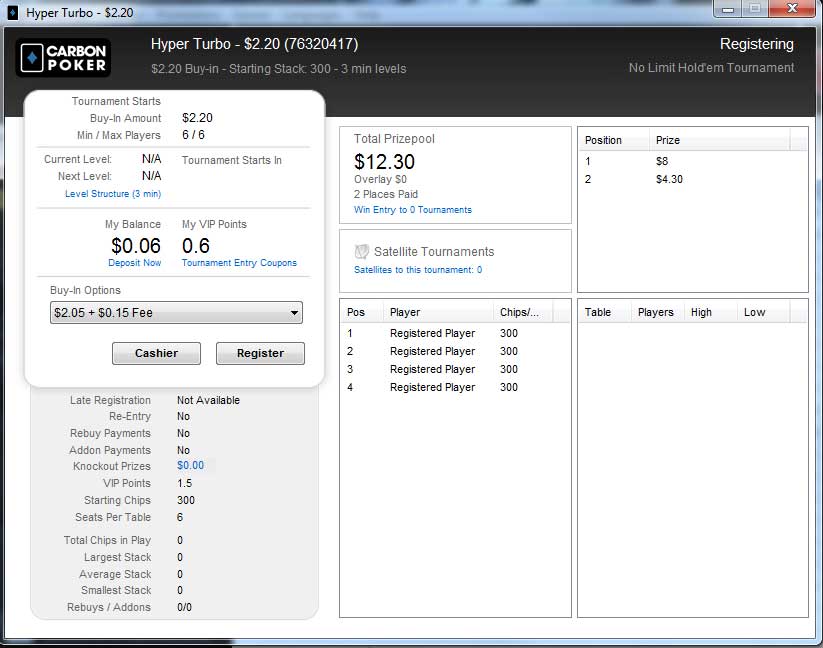Viewport: 823px width, 648px height.
Task: Open Satellites to this tournament link
Action: (418, 270)
